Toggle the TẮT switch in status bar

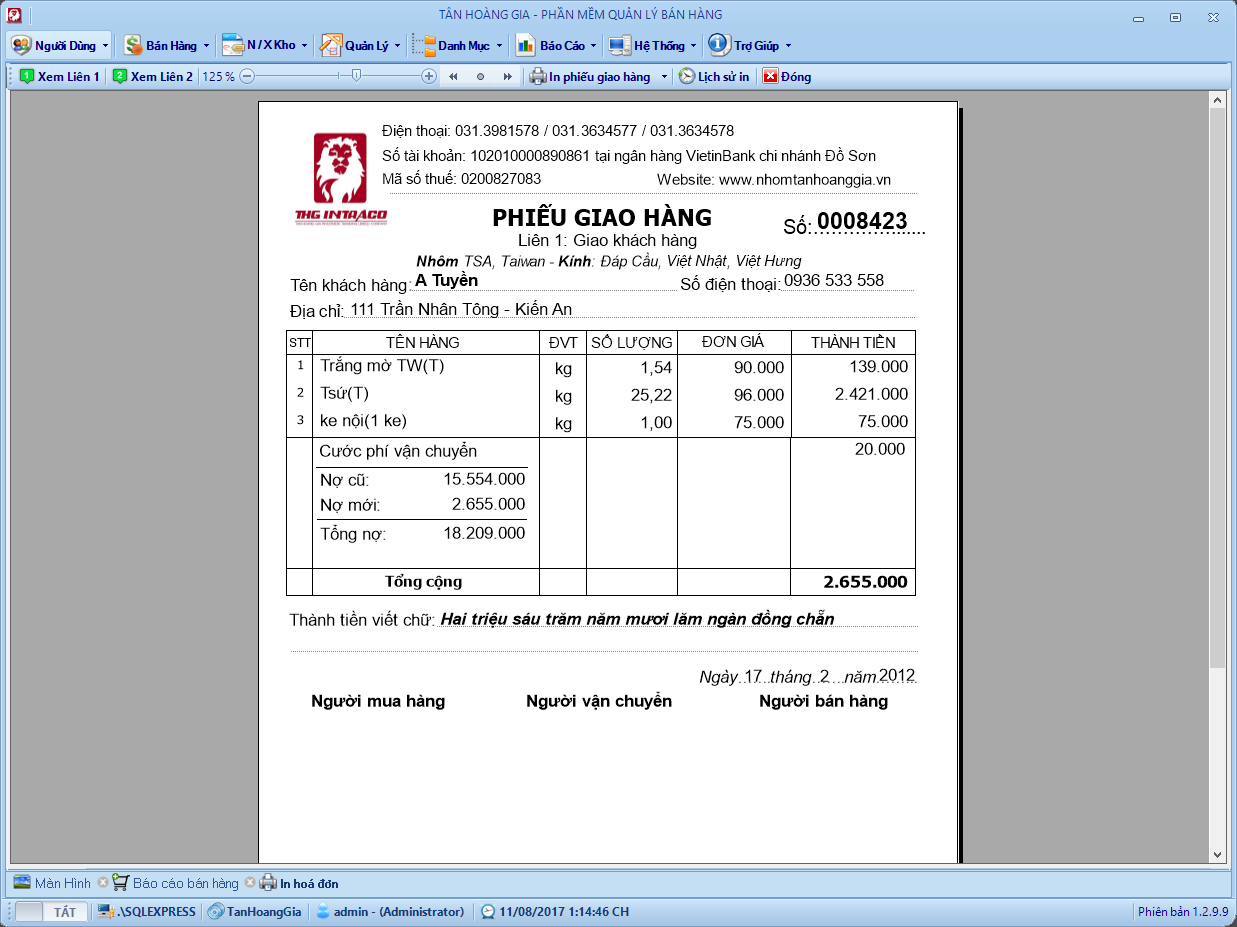point(50,912)
